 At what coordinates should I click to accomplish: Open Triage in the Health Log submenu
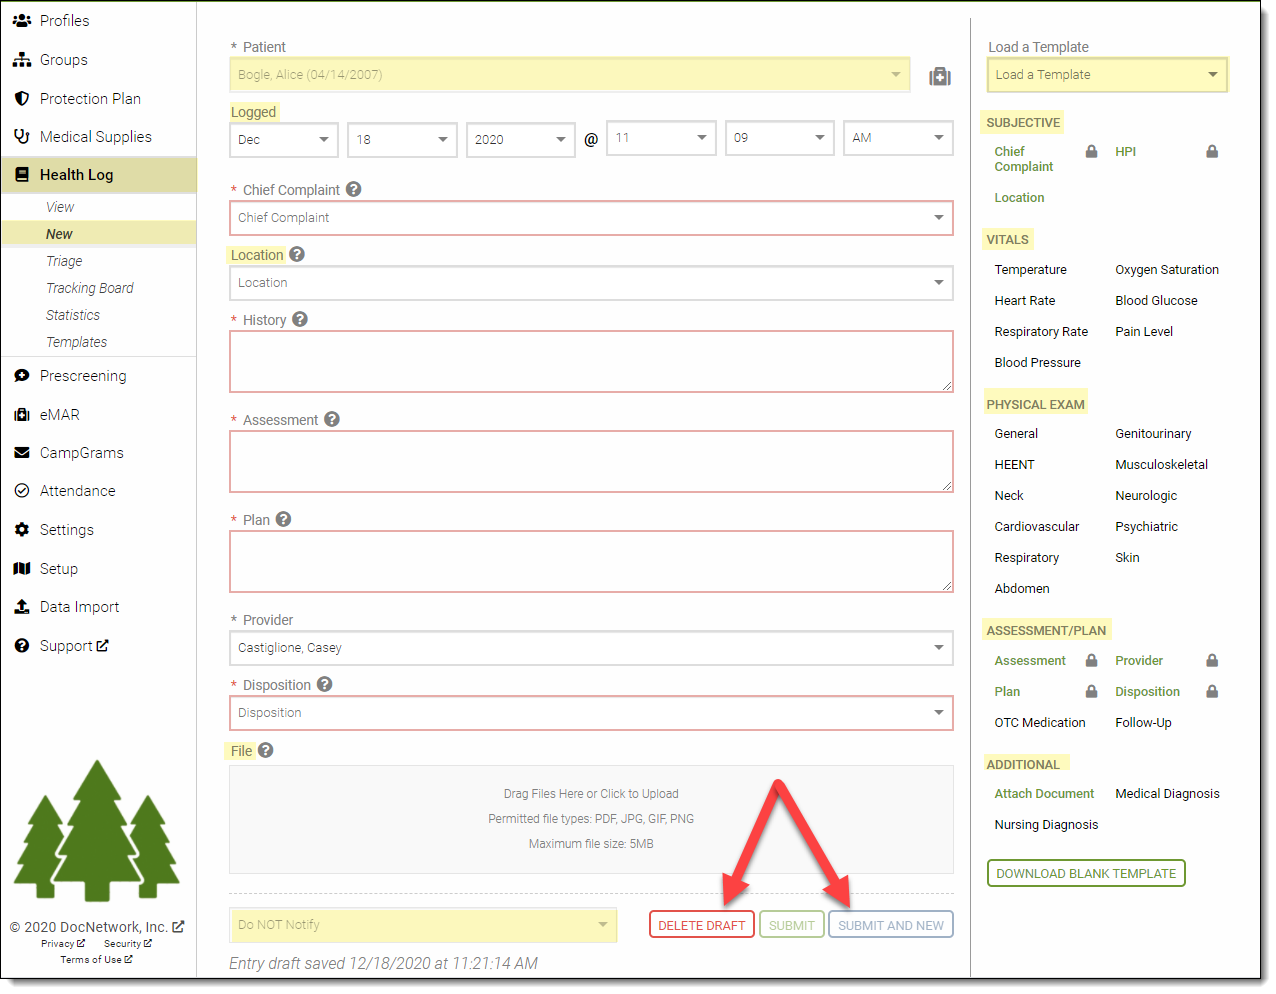point(64,261)
